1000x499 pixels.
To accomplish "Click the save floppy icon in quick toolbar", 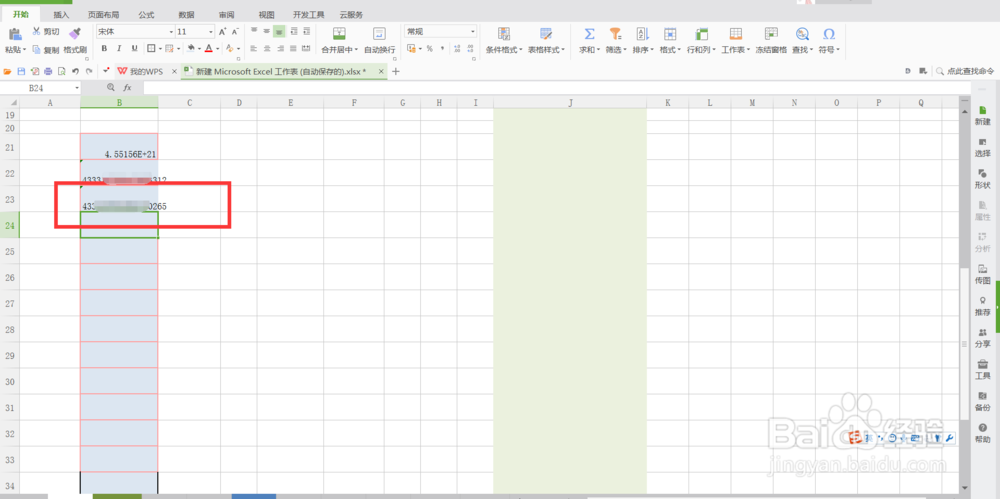I will [21, 71].
